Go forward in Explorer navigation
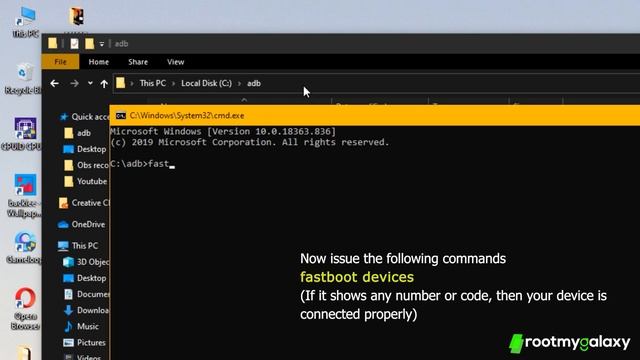Viewport: 640px width, 360px height. click(x=74, y=83)
